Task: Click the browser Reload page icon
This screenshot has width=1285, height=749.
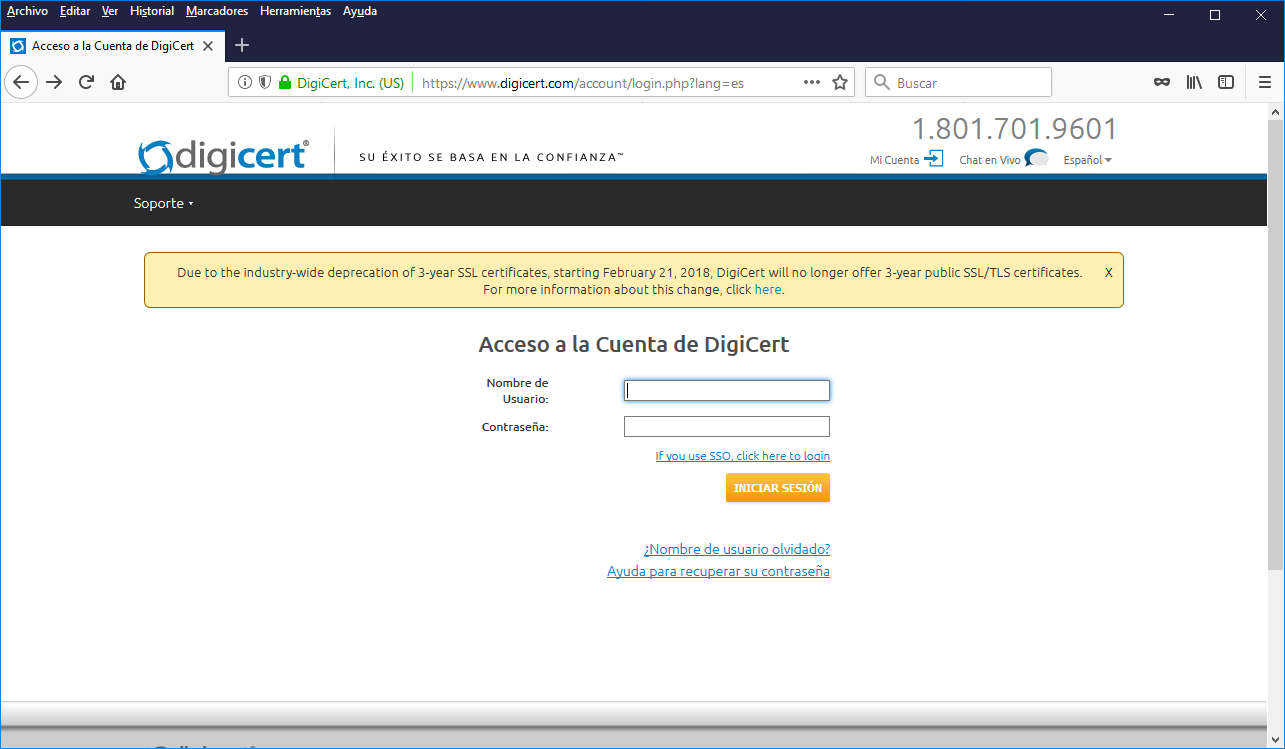Action: pyautogui.click(x=86, y=83)
